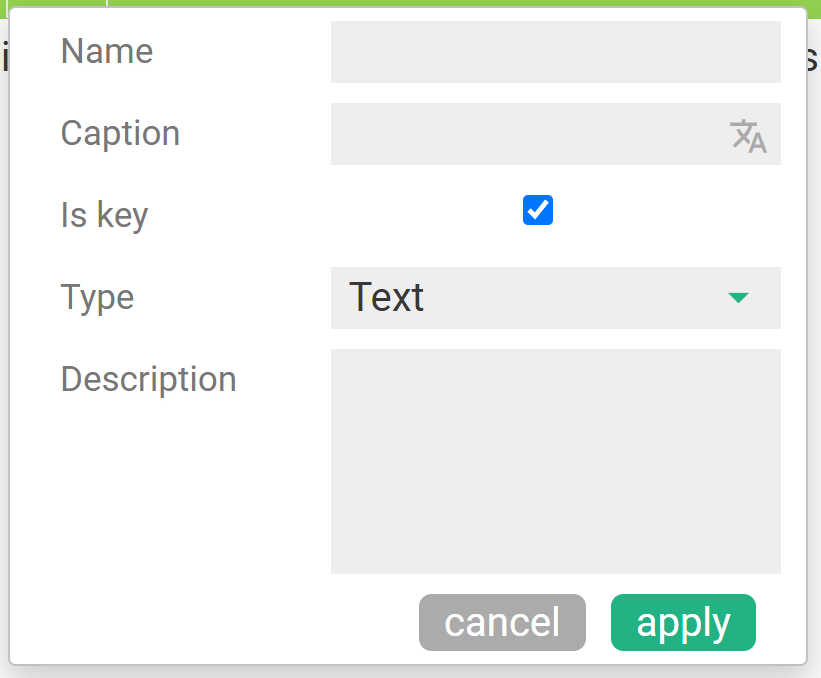The image size is (821, 678).
Task: Click the Description field label
Action: [149, 379]
